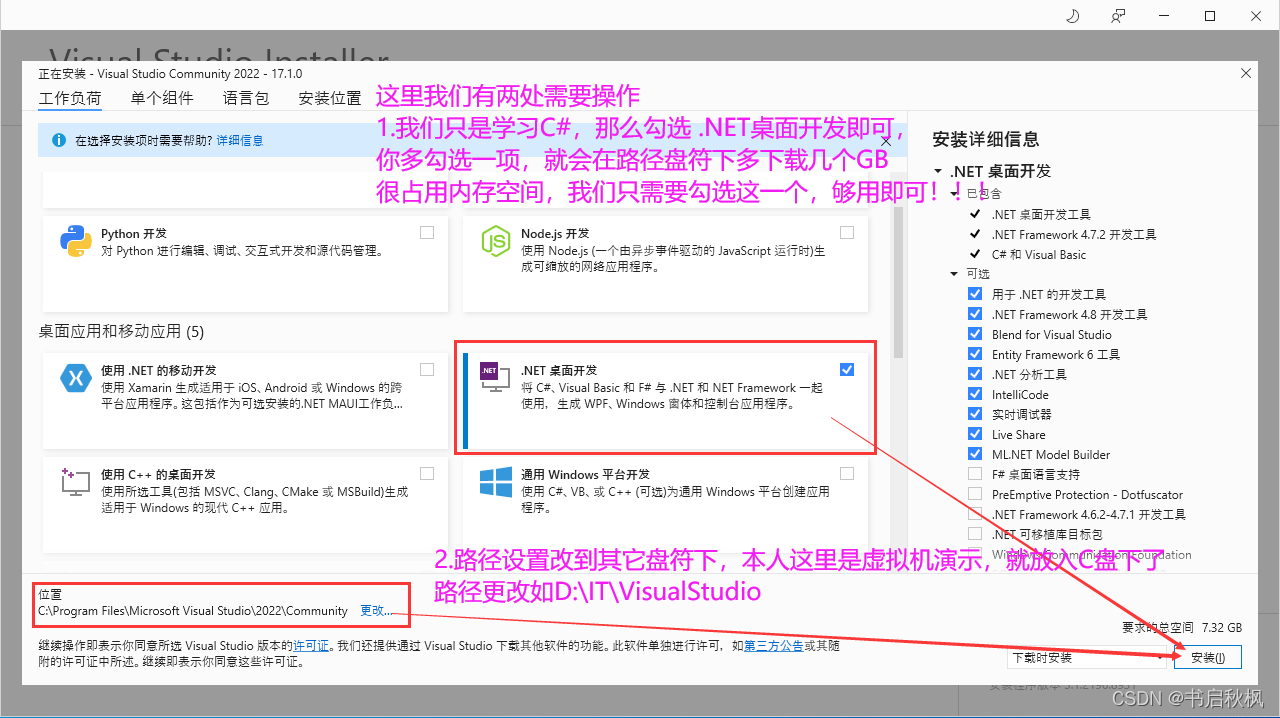
Task: Click the Universal Windows Platform logo icon
Action: click(496, 482)
